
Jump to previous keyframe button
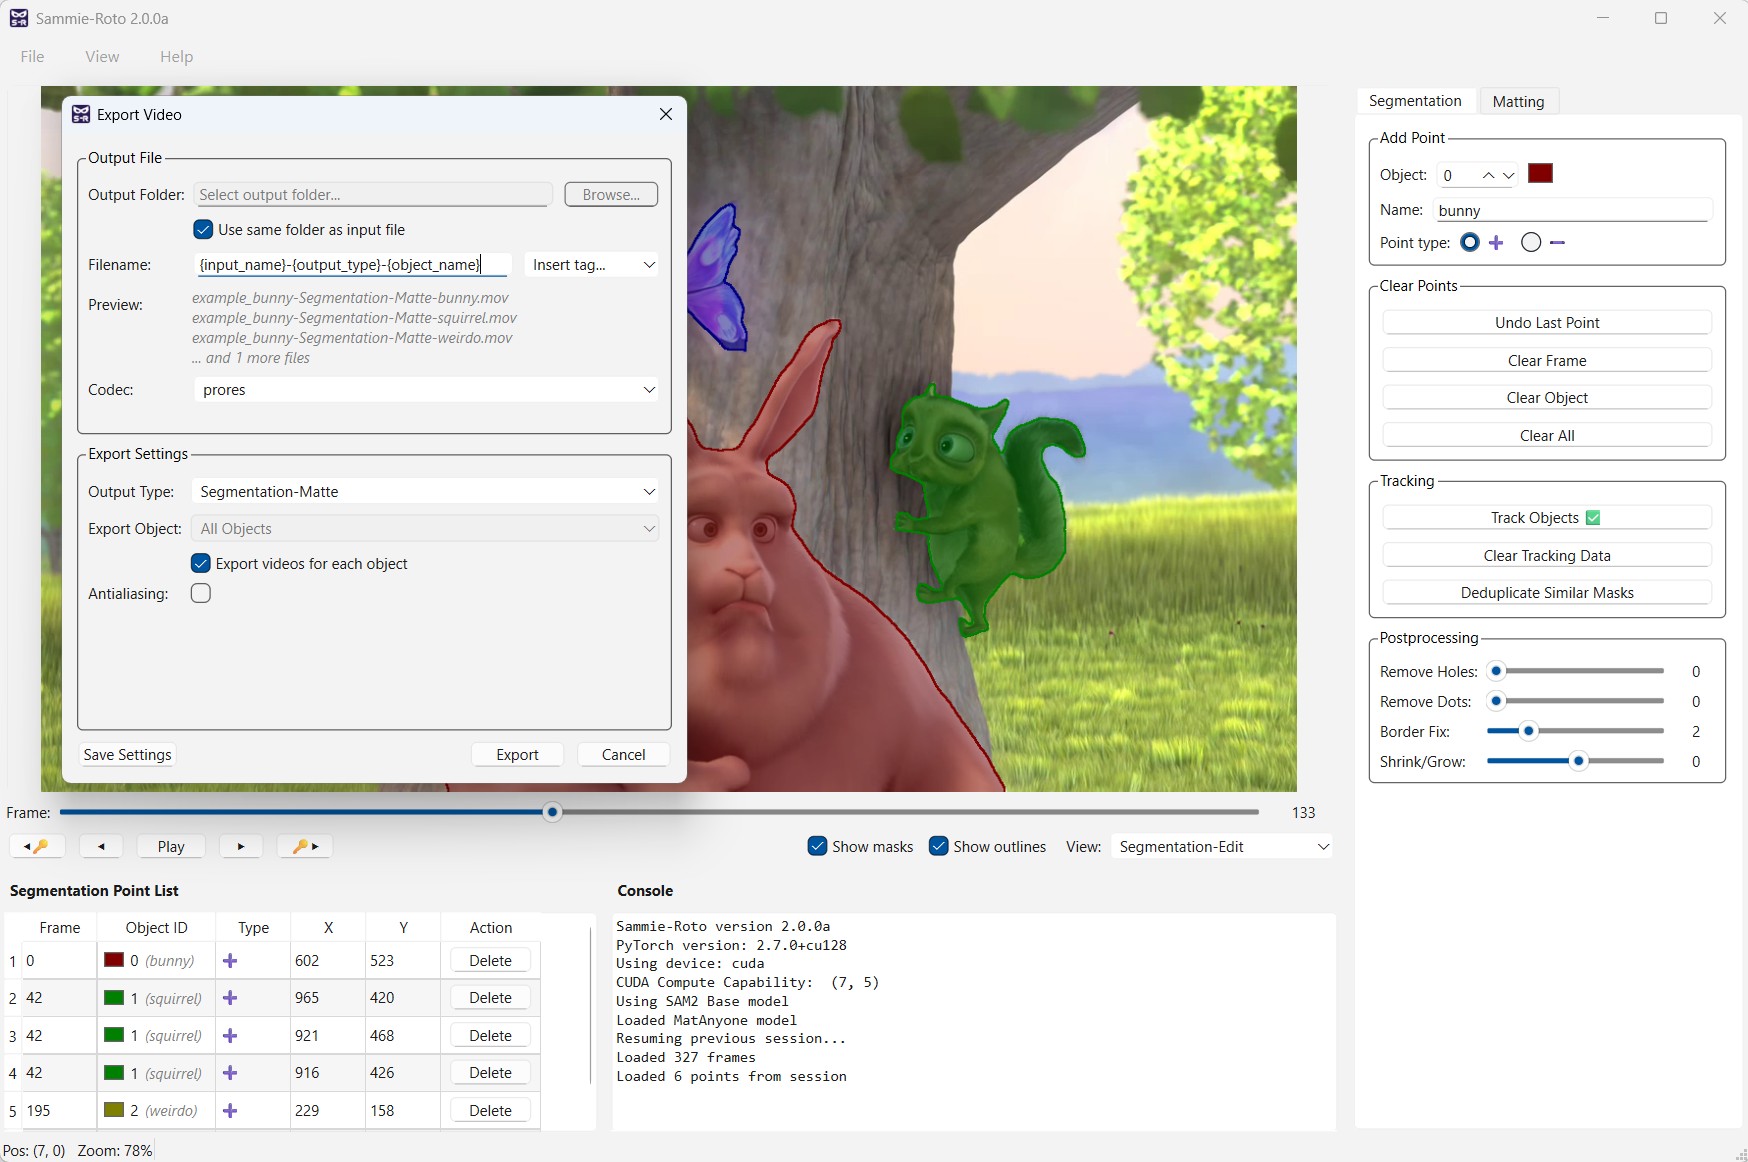(x=37, y=846)
